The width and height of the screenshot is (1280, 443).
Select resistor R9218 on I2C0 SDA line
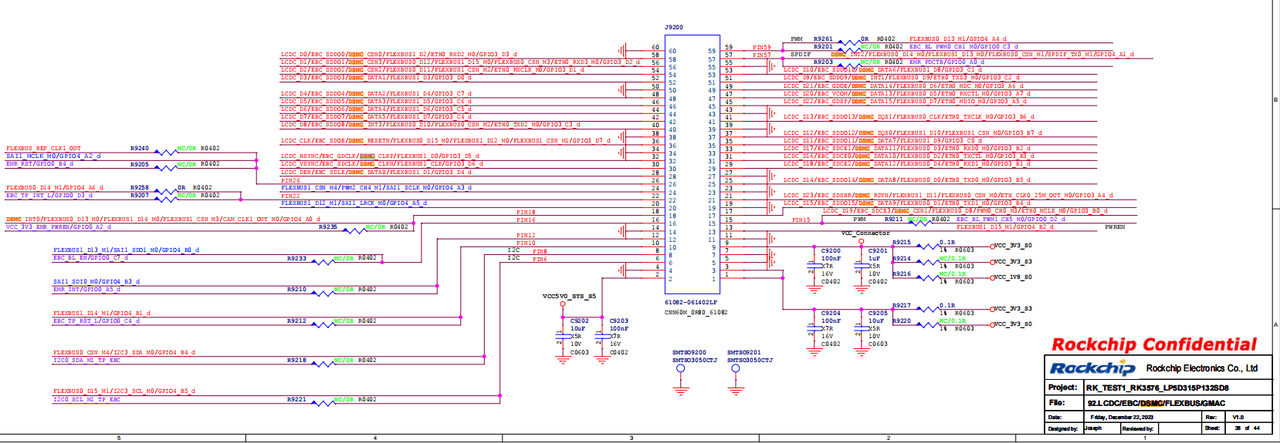click(296, 360)
